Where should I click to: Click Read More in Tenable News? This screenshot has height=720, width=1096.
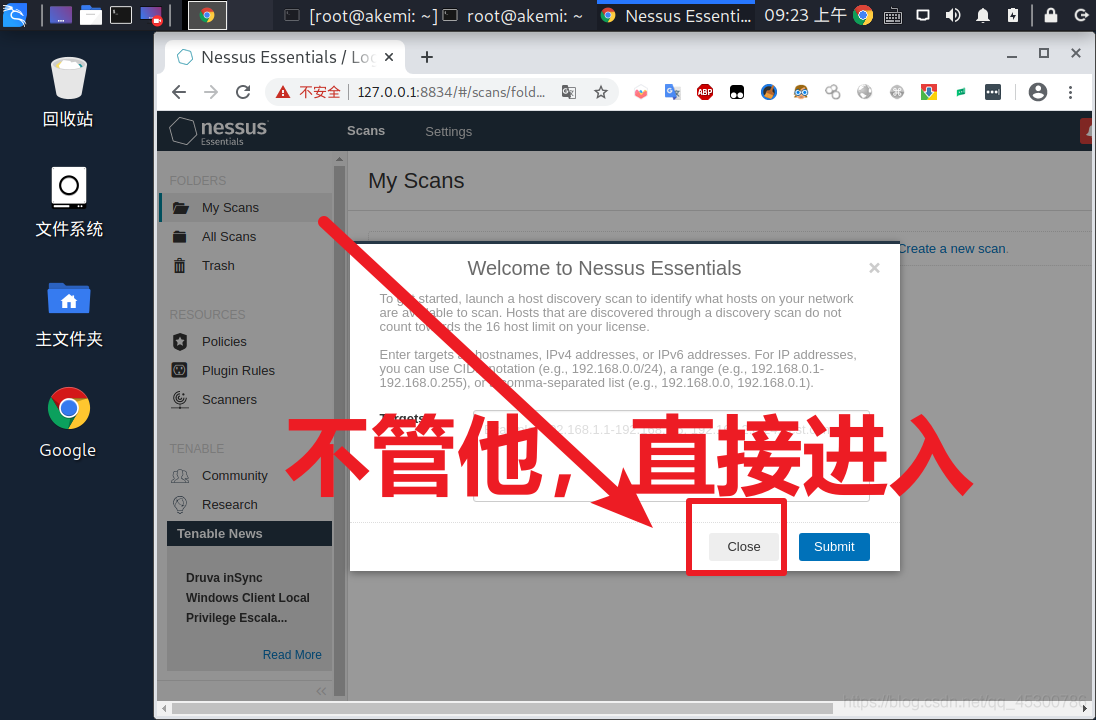point(292,655)
